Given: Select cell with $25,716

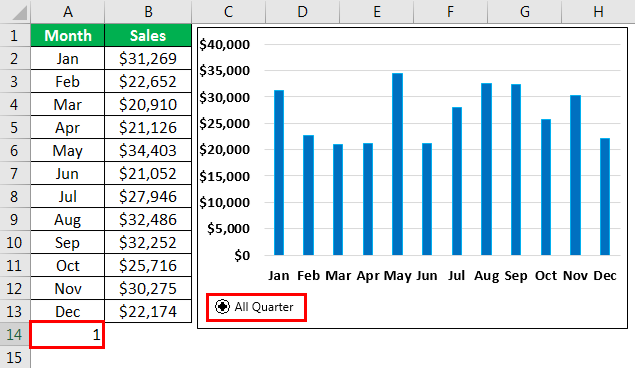Looking at the screenshot, I should coord(148,266).
